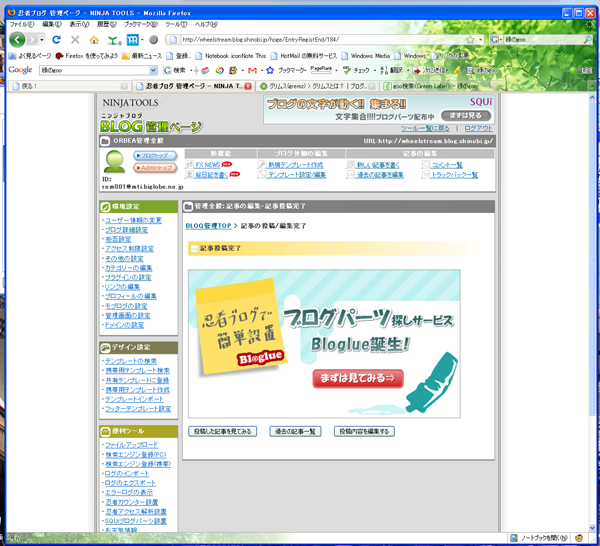Click the Firefox icon in the title bar
The height and width of the screenshot is (546, 600).
click(12, 13)
